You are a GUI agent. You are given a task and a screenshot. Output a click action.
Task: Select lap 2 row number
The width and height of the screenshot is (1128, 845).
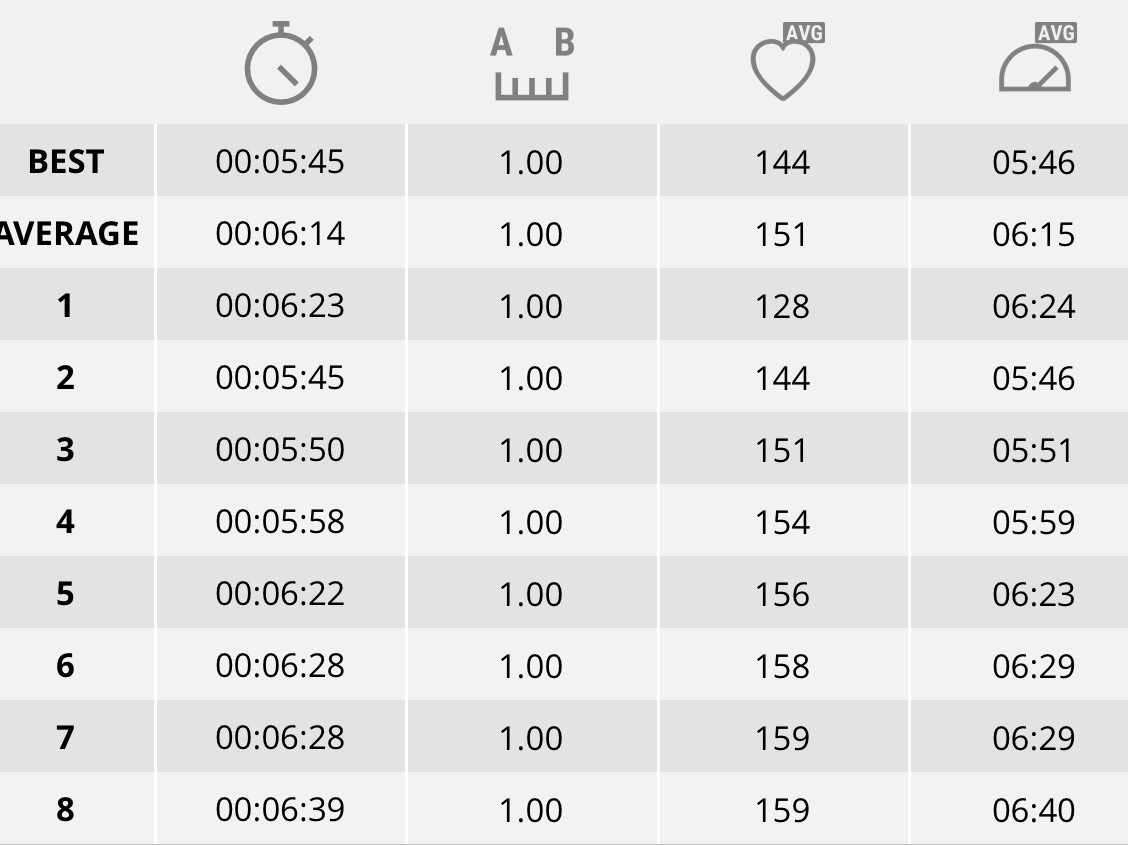point(65,378)
